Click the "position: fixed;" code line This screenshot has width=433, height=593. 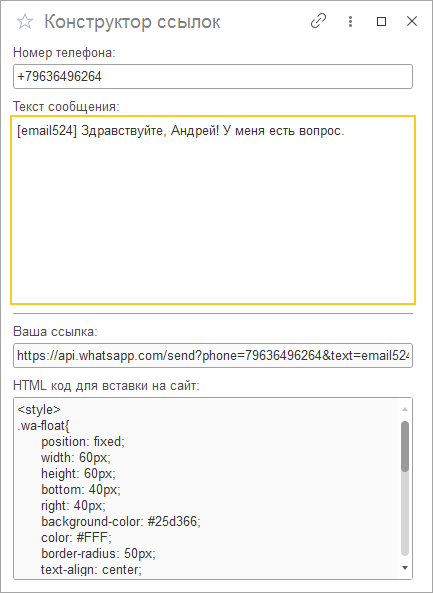83,442
